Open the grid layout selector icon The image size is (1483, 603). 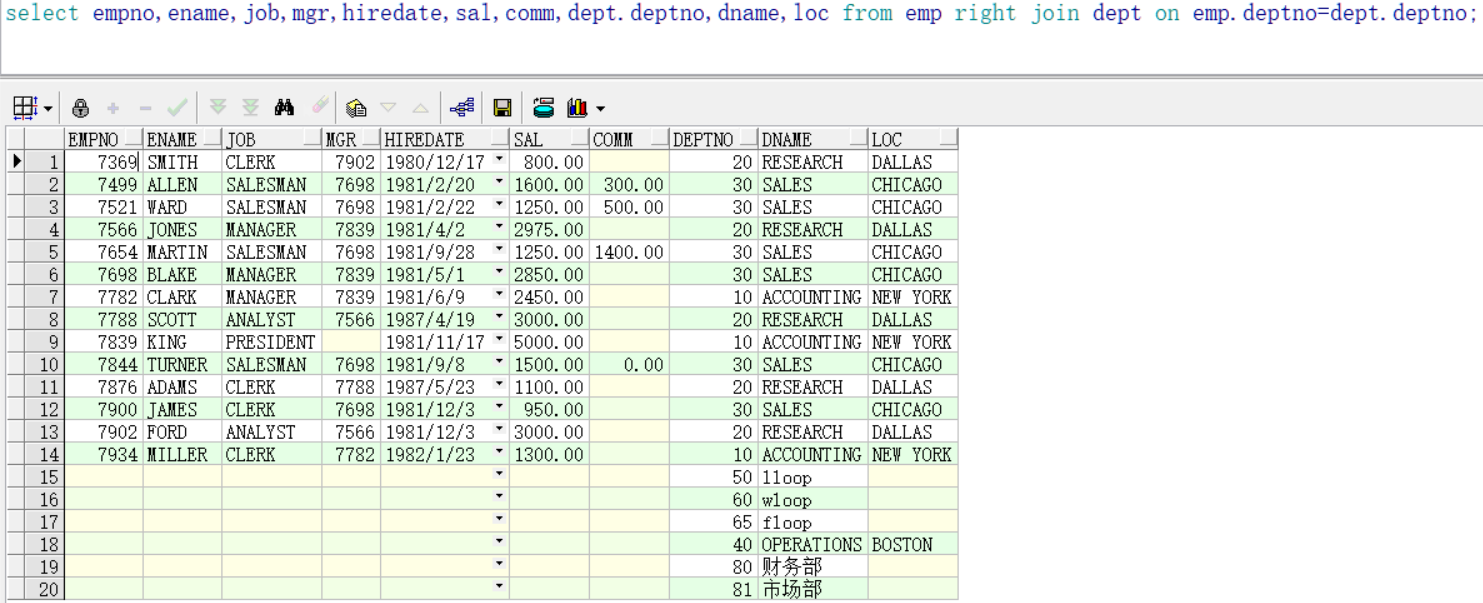click(25, 107)
